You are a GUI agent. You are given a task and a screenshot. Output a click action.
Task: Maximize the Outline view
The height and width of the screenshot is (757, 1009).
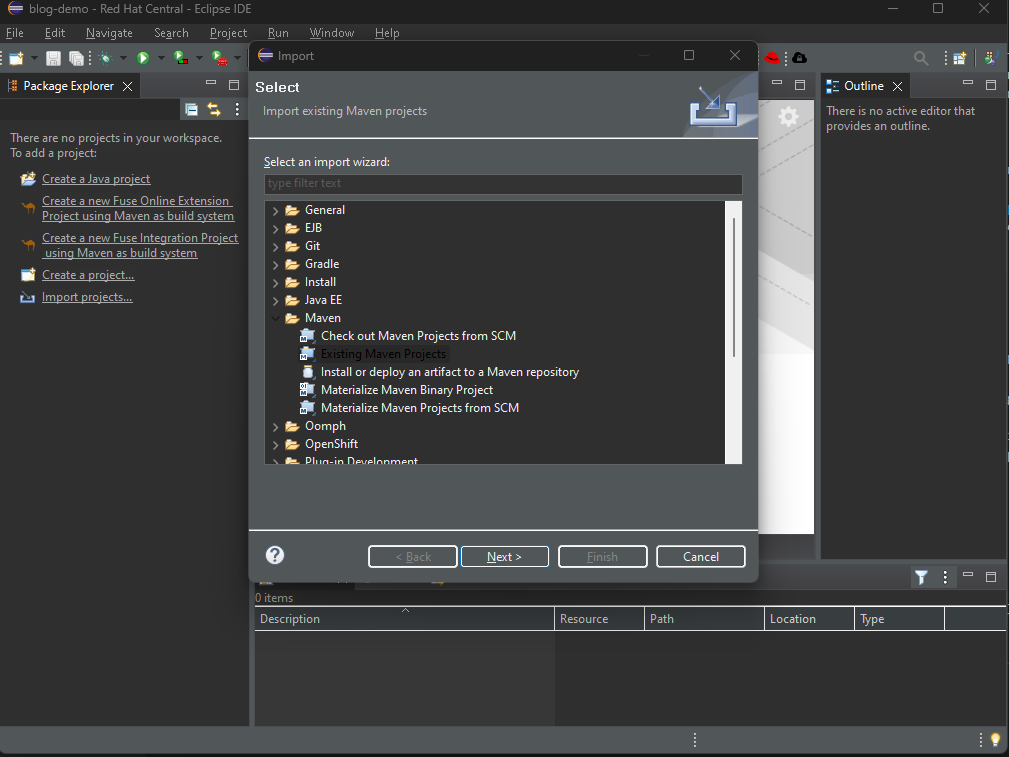coord(991,85)
